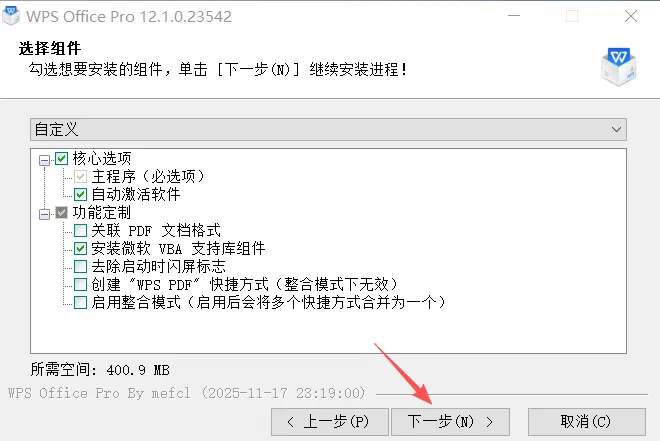Uncheck 安装微软 VBA 支持库组件
The width and height of the screenshot is (660, 441).
tap(80, 248)
